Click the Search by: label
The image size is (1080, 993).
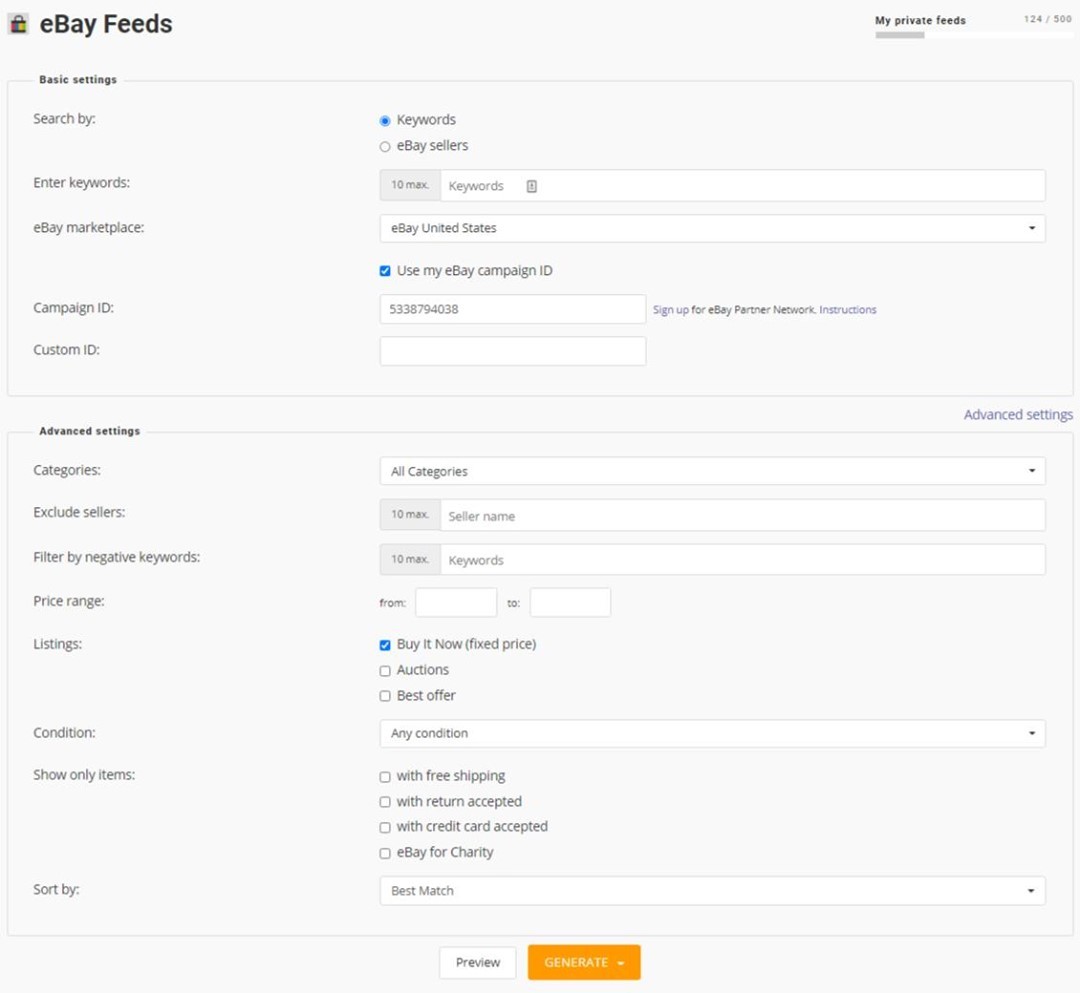tap(64, 118)
